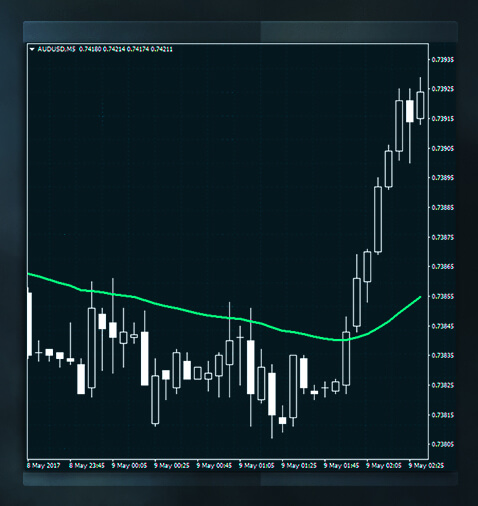Screen dimensions: 478x506
Task: Open the chart menu triangle beside AUDUSD,M5
Action: tap(32, 49)
